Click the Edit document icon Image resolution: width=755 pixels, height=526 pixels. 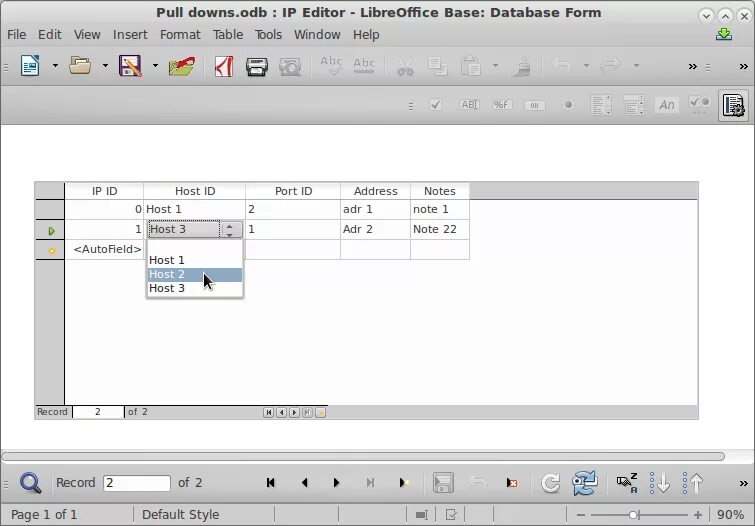[x=182, y=66]
